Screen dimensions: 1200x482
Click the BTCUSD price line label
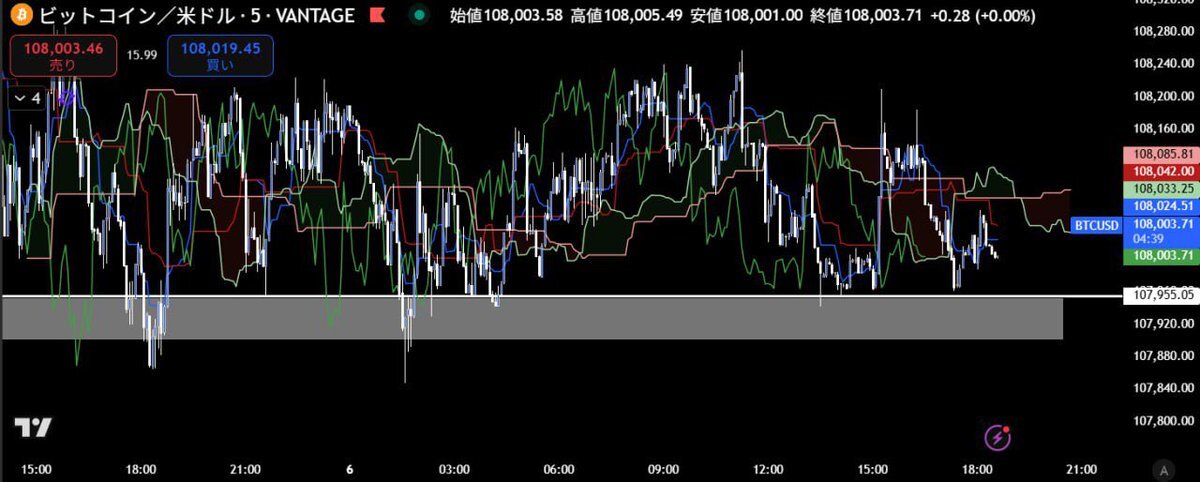coord(1096,225)
